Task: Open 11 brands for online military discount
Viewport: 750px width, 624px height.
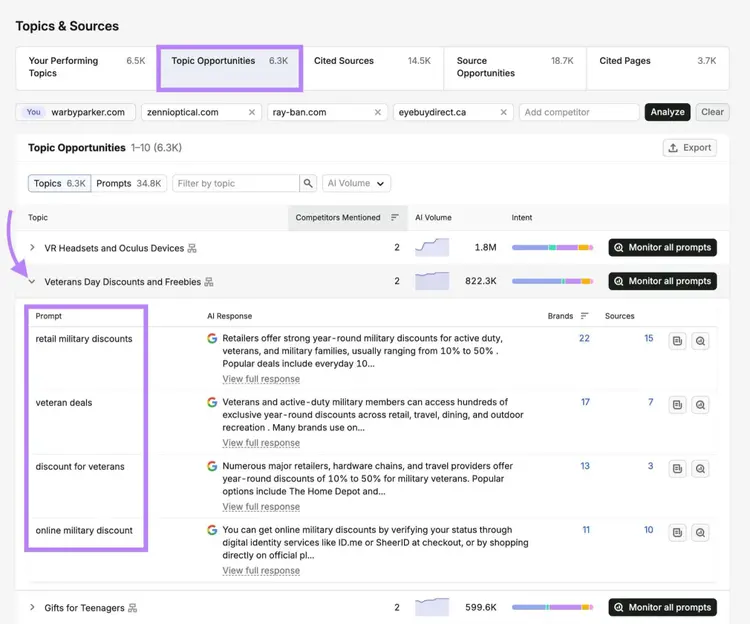Action: tap(586, 530)
